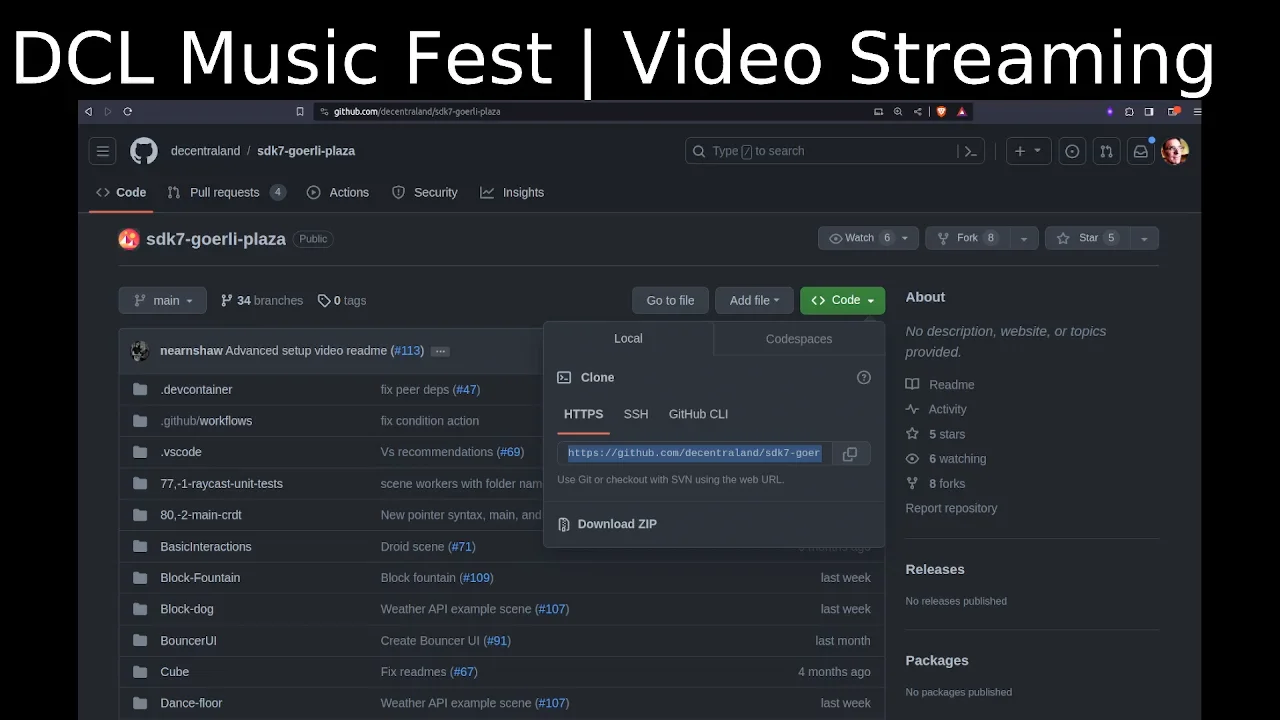
Task: Open the browser main menu
Action: pyautogui.click(x=1197, y=111)
